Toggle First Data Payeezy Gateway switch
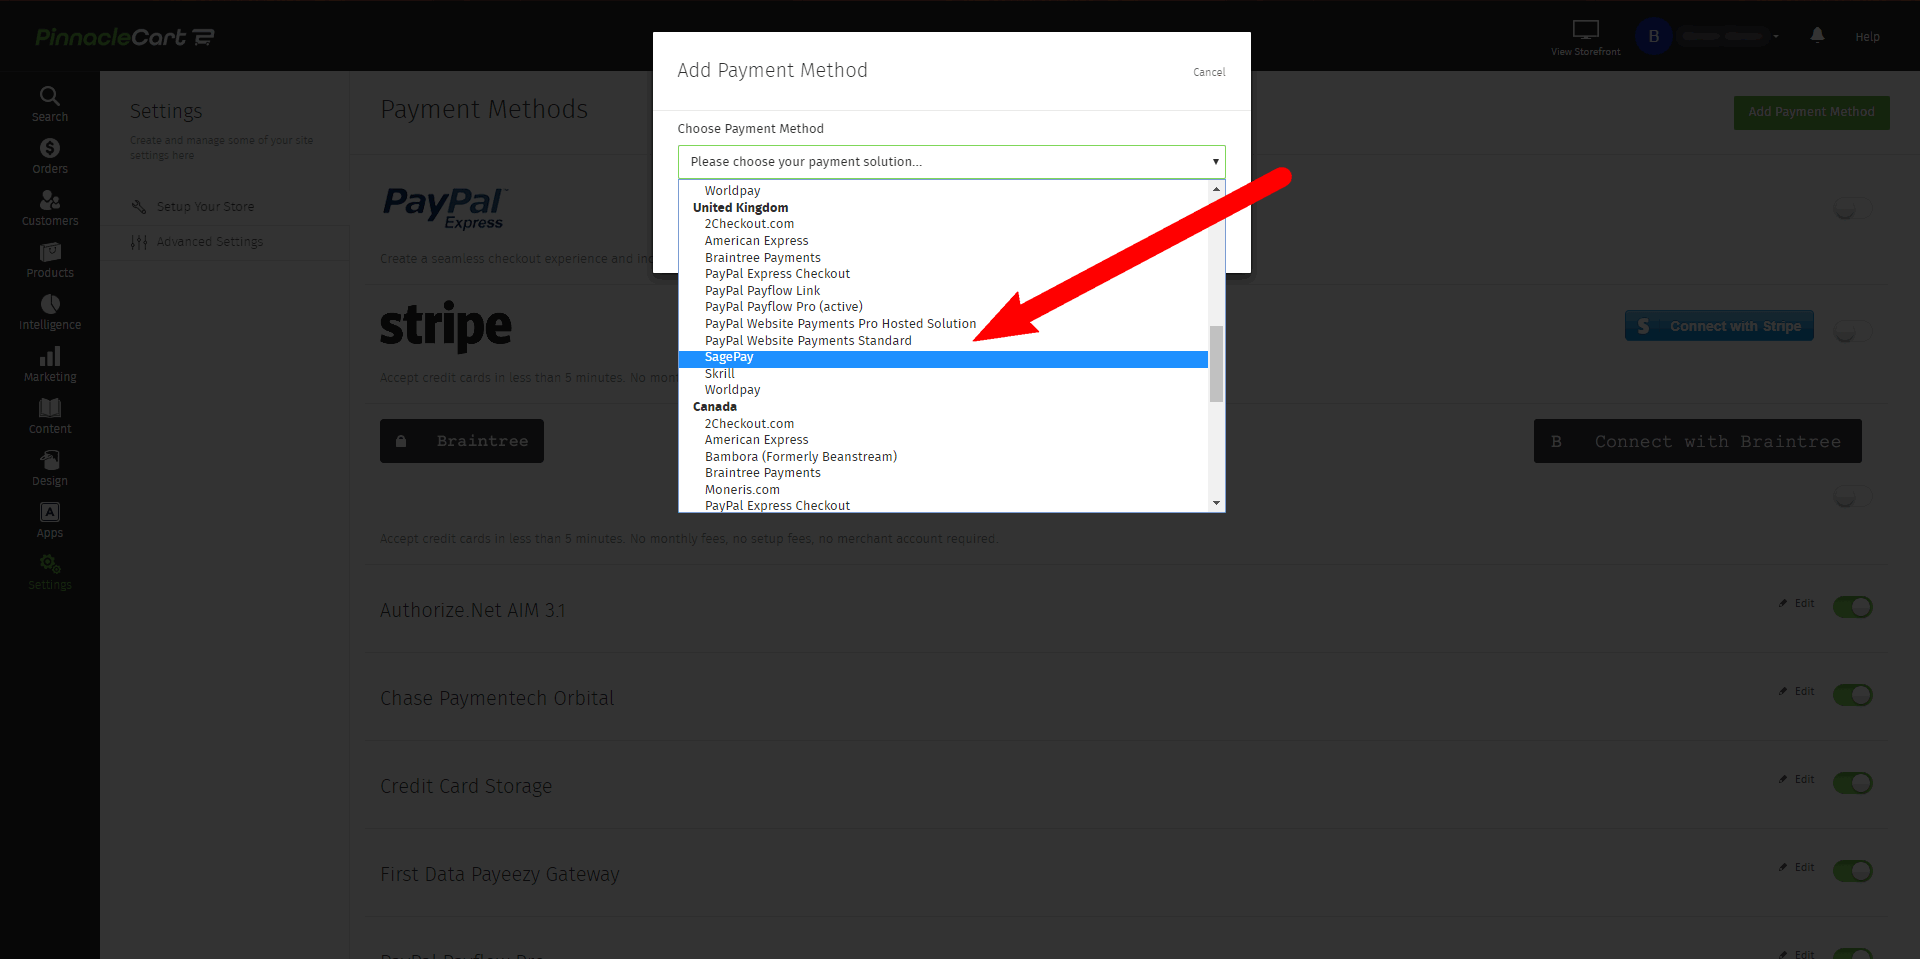 pos(1853,871)
